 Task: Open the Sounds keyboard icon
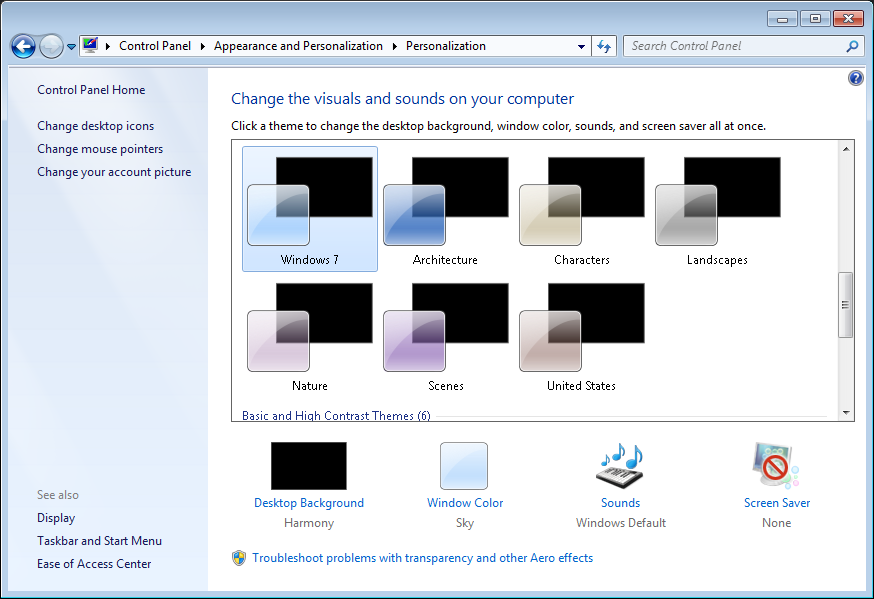pos(620,466)
